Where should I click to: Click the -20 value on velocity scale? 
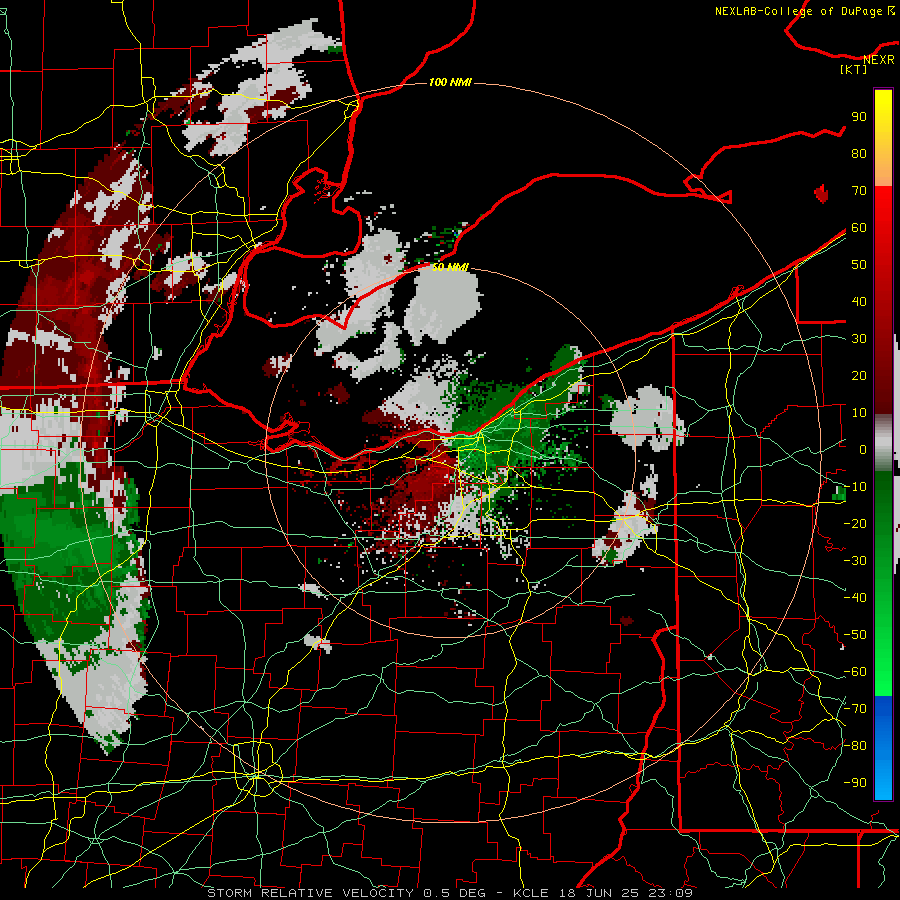(855, 523)
